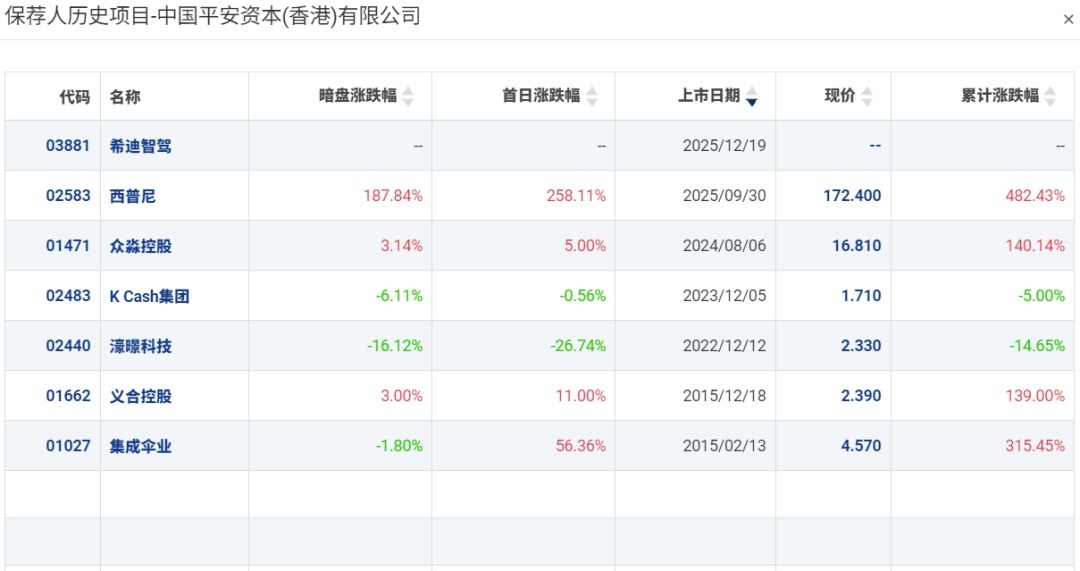The image size is (1080, 571).
Task: Select listing date 2015/02/13
Action: 724,446
